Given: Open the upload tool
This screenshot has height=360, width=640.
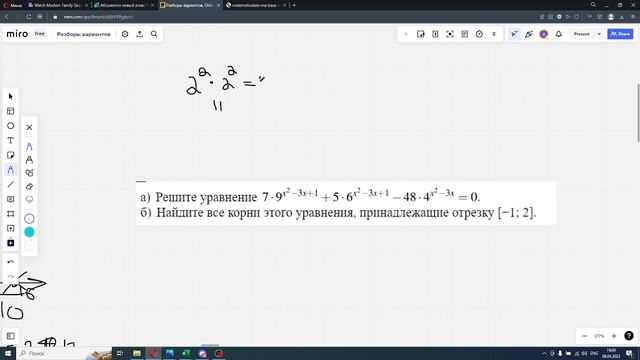Looking at the screenshot, I should click(11, 228).
